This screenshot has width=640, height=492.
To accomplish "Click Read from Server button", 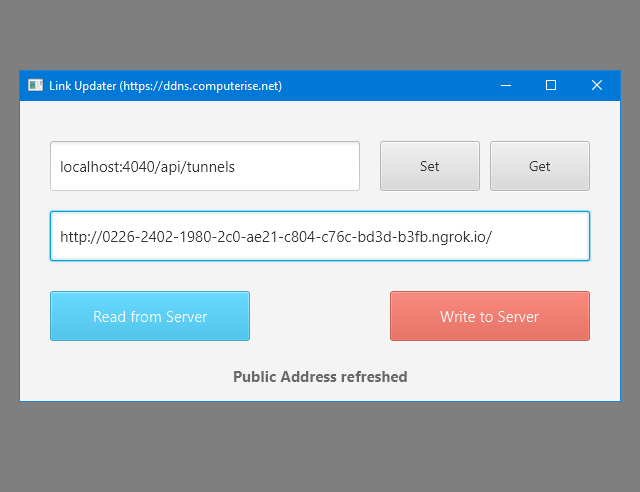I will point(150,316).
